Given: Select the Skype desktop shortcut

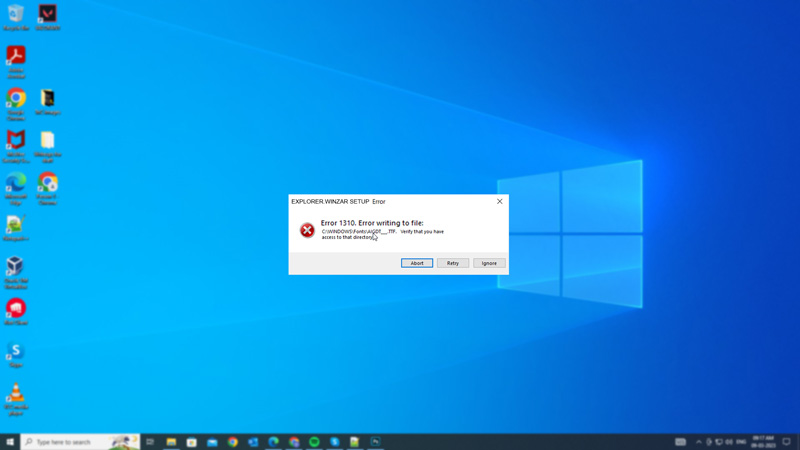Looking at the screenshot, I should [16, 354].
